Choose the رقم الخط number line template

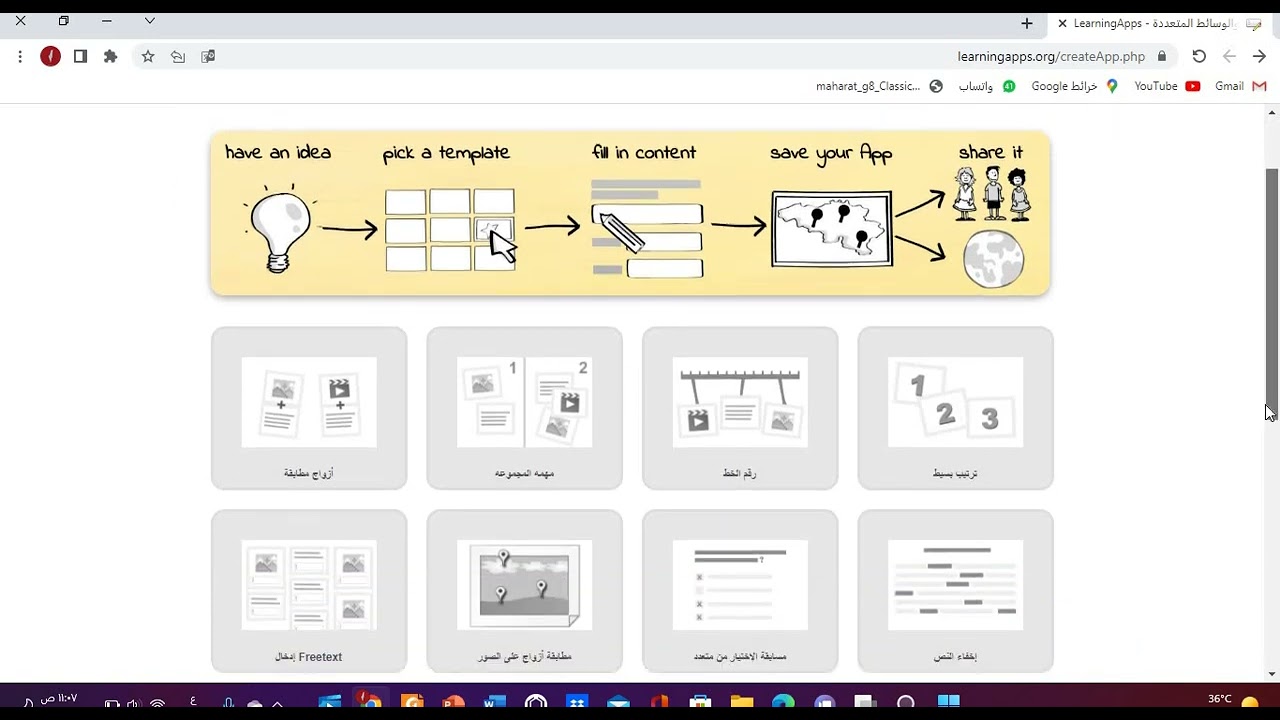740,408
